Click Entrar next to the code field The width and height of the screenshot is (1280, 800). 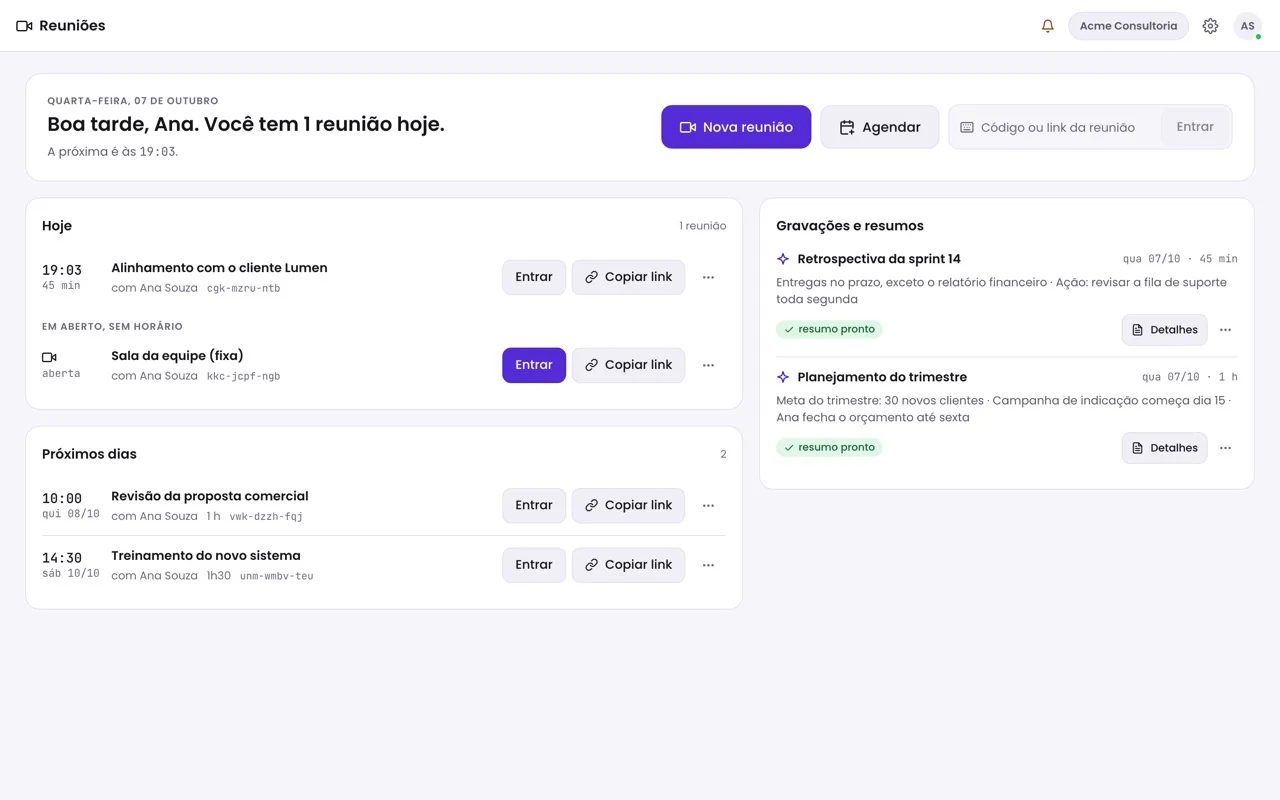(1195, 127)
